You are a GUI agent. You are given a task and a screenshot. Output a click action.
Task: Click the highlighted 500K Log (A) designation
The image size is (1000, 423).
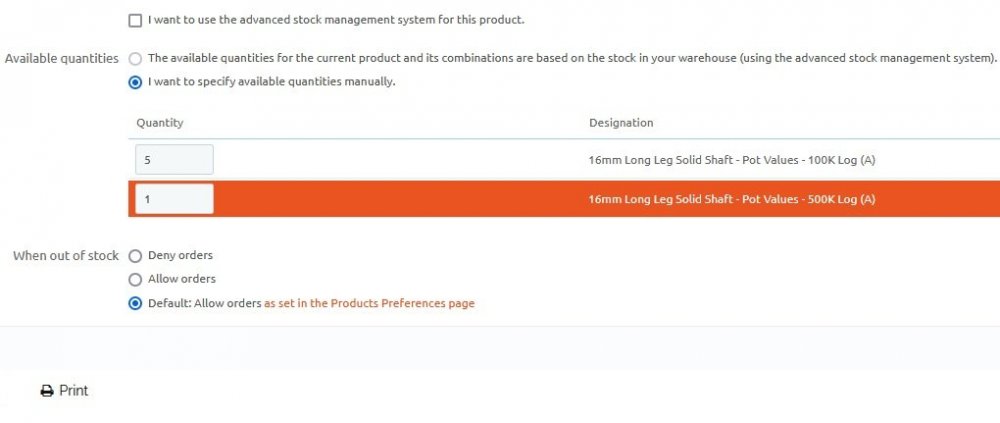coord(732,199)
